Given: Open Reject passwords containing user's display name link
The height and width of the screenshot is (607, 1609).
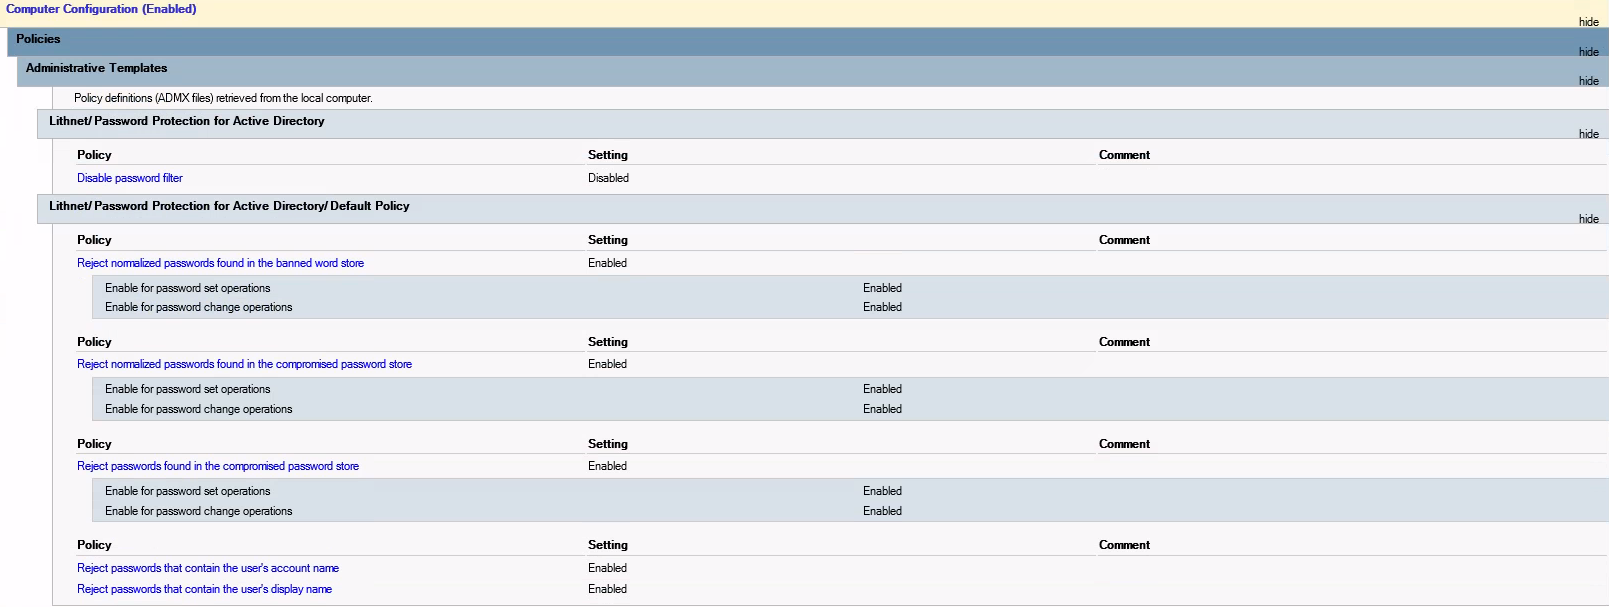Looking at the screenshot, I should tap(204, 589).
